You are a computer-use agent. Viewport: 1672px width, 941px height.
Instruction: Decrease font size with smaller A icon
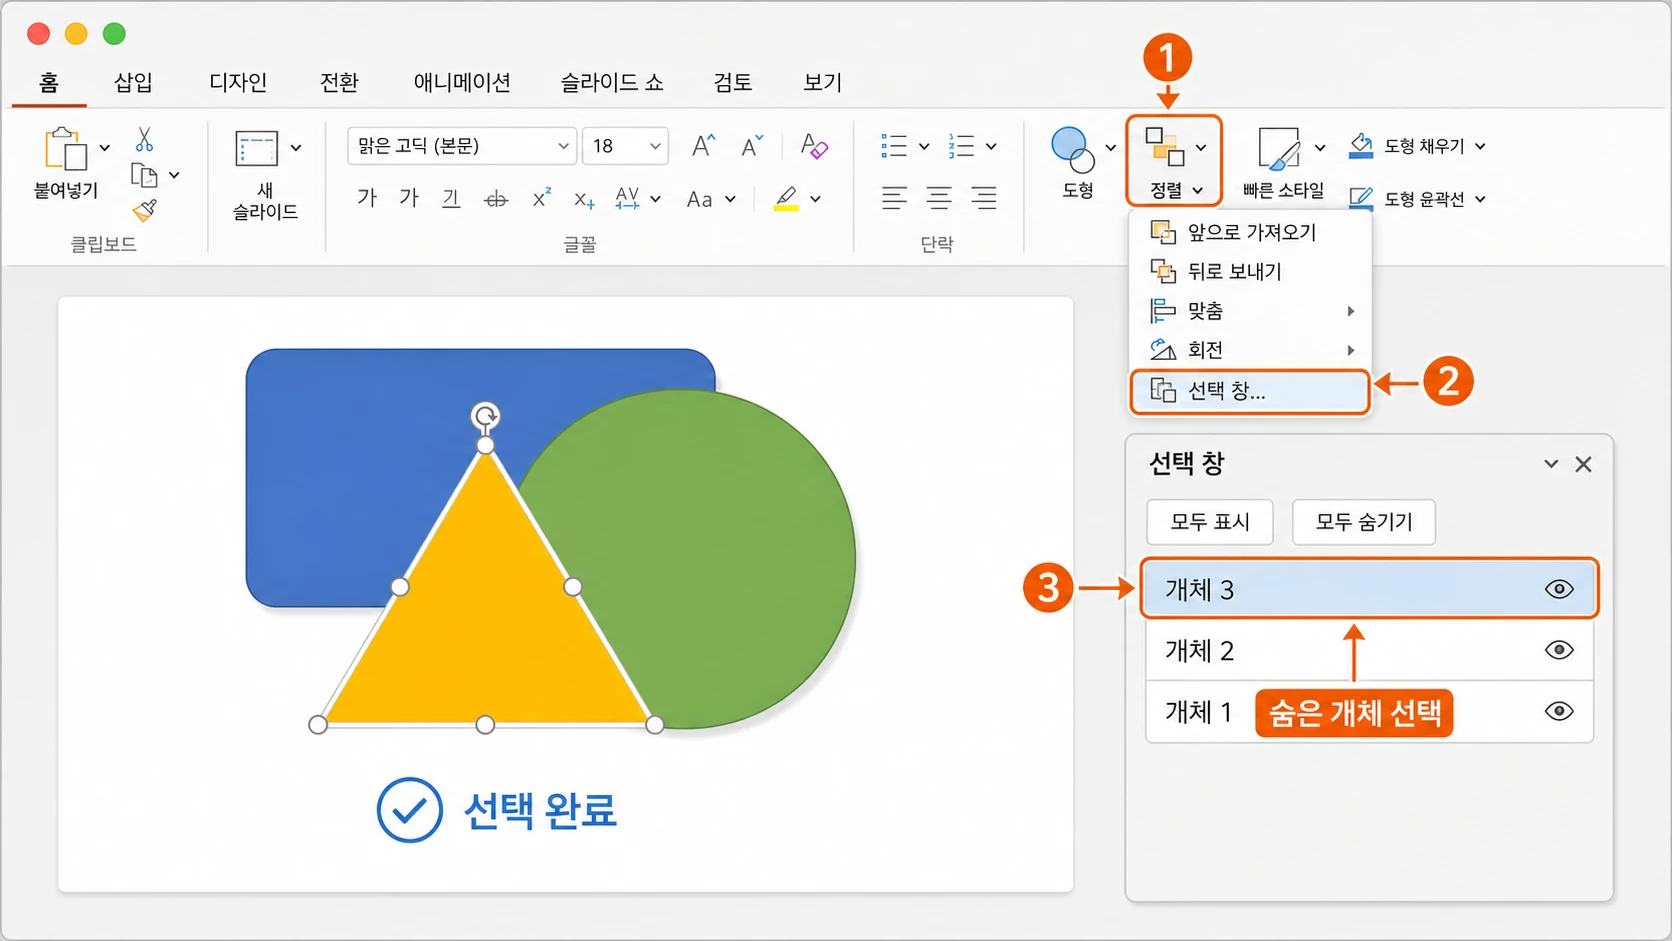click(751, 146)
